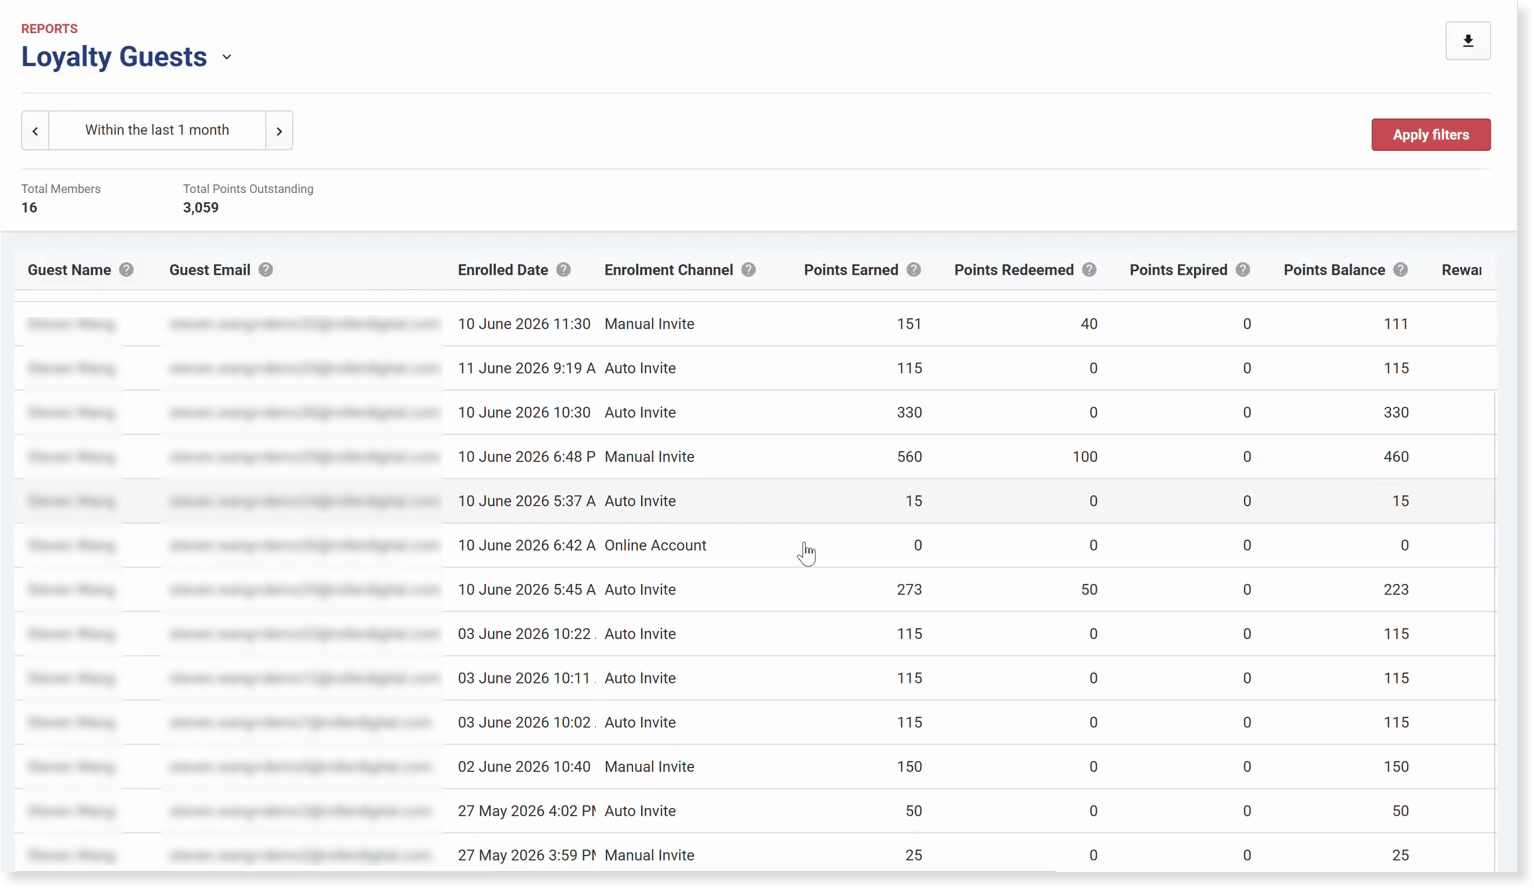Click the Loyalty Guests page title

click(114, 57)
